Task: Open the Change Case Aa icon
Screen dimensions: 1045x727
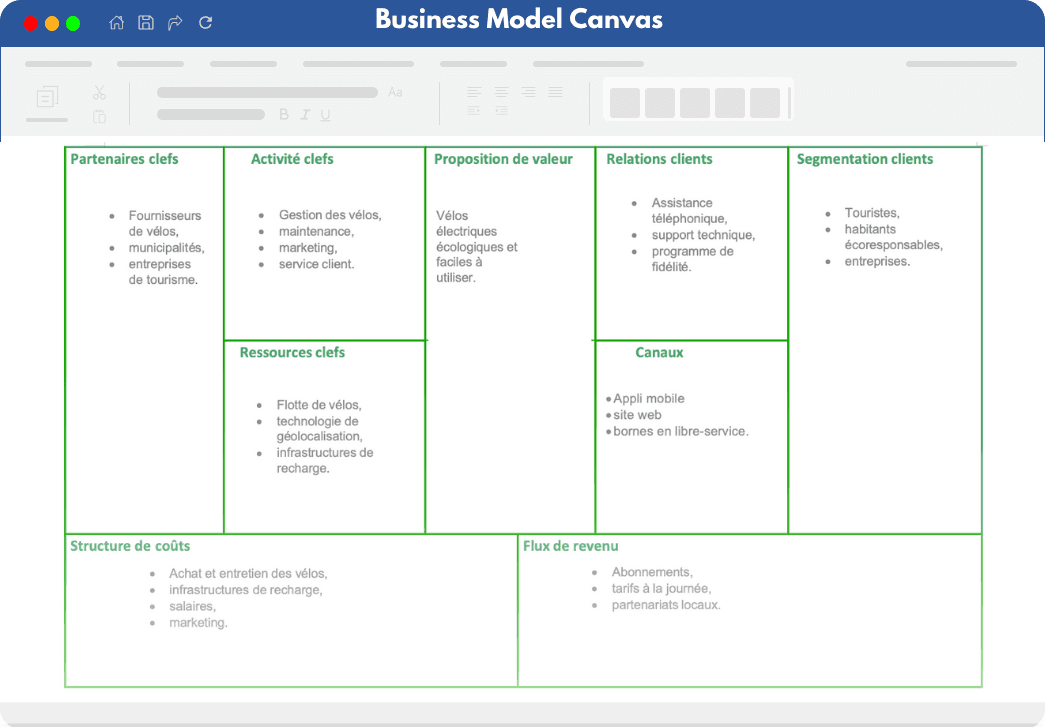Action: [395, 93]
